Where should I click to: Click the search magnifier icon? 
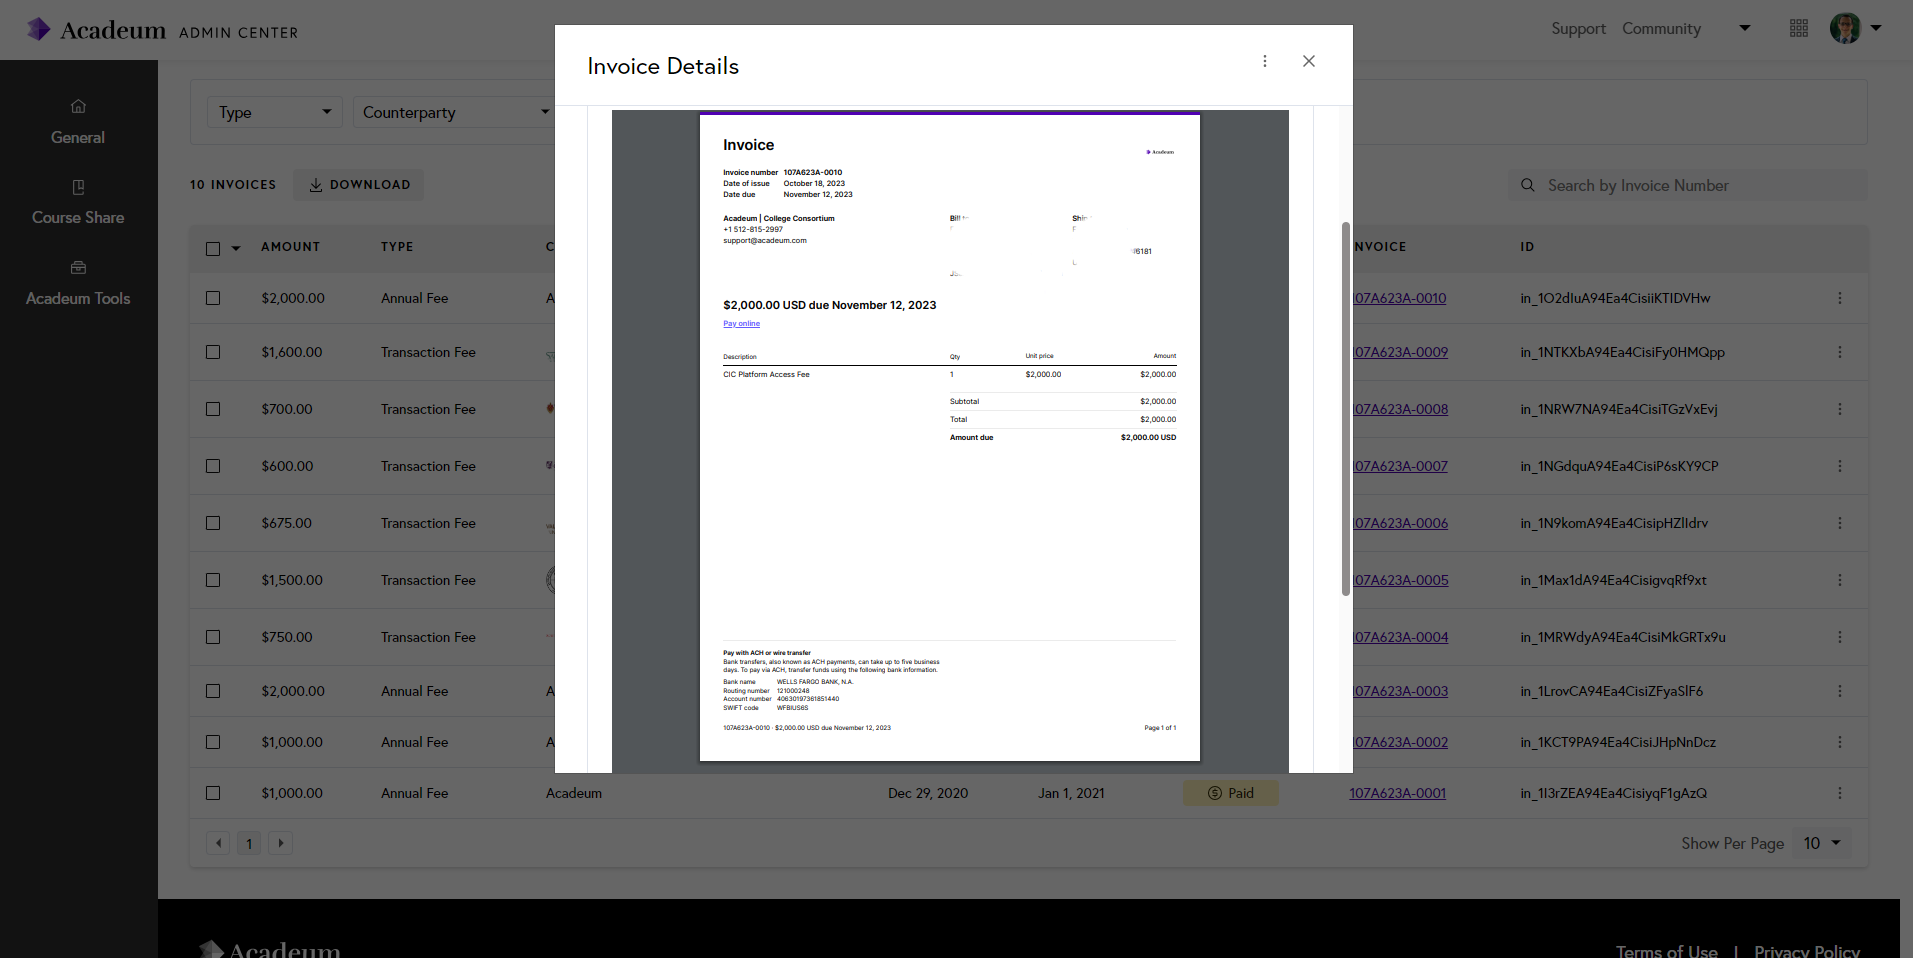coord(1527,185)
